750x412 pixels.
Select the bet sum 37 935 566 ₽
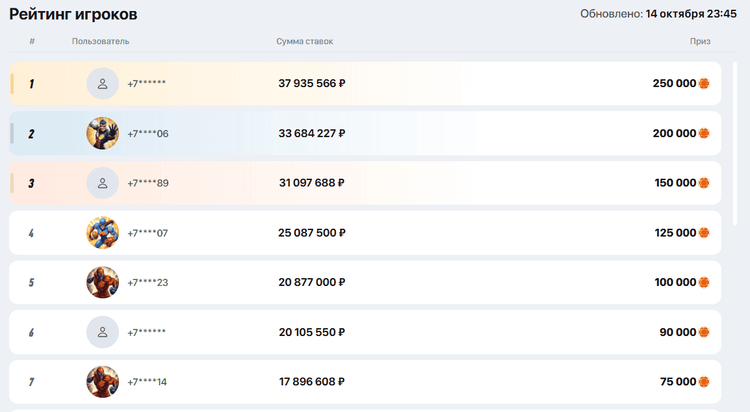tap(312, 84)
